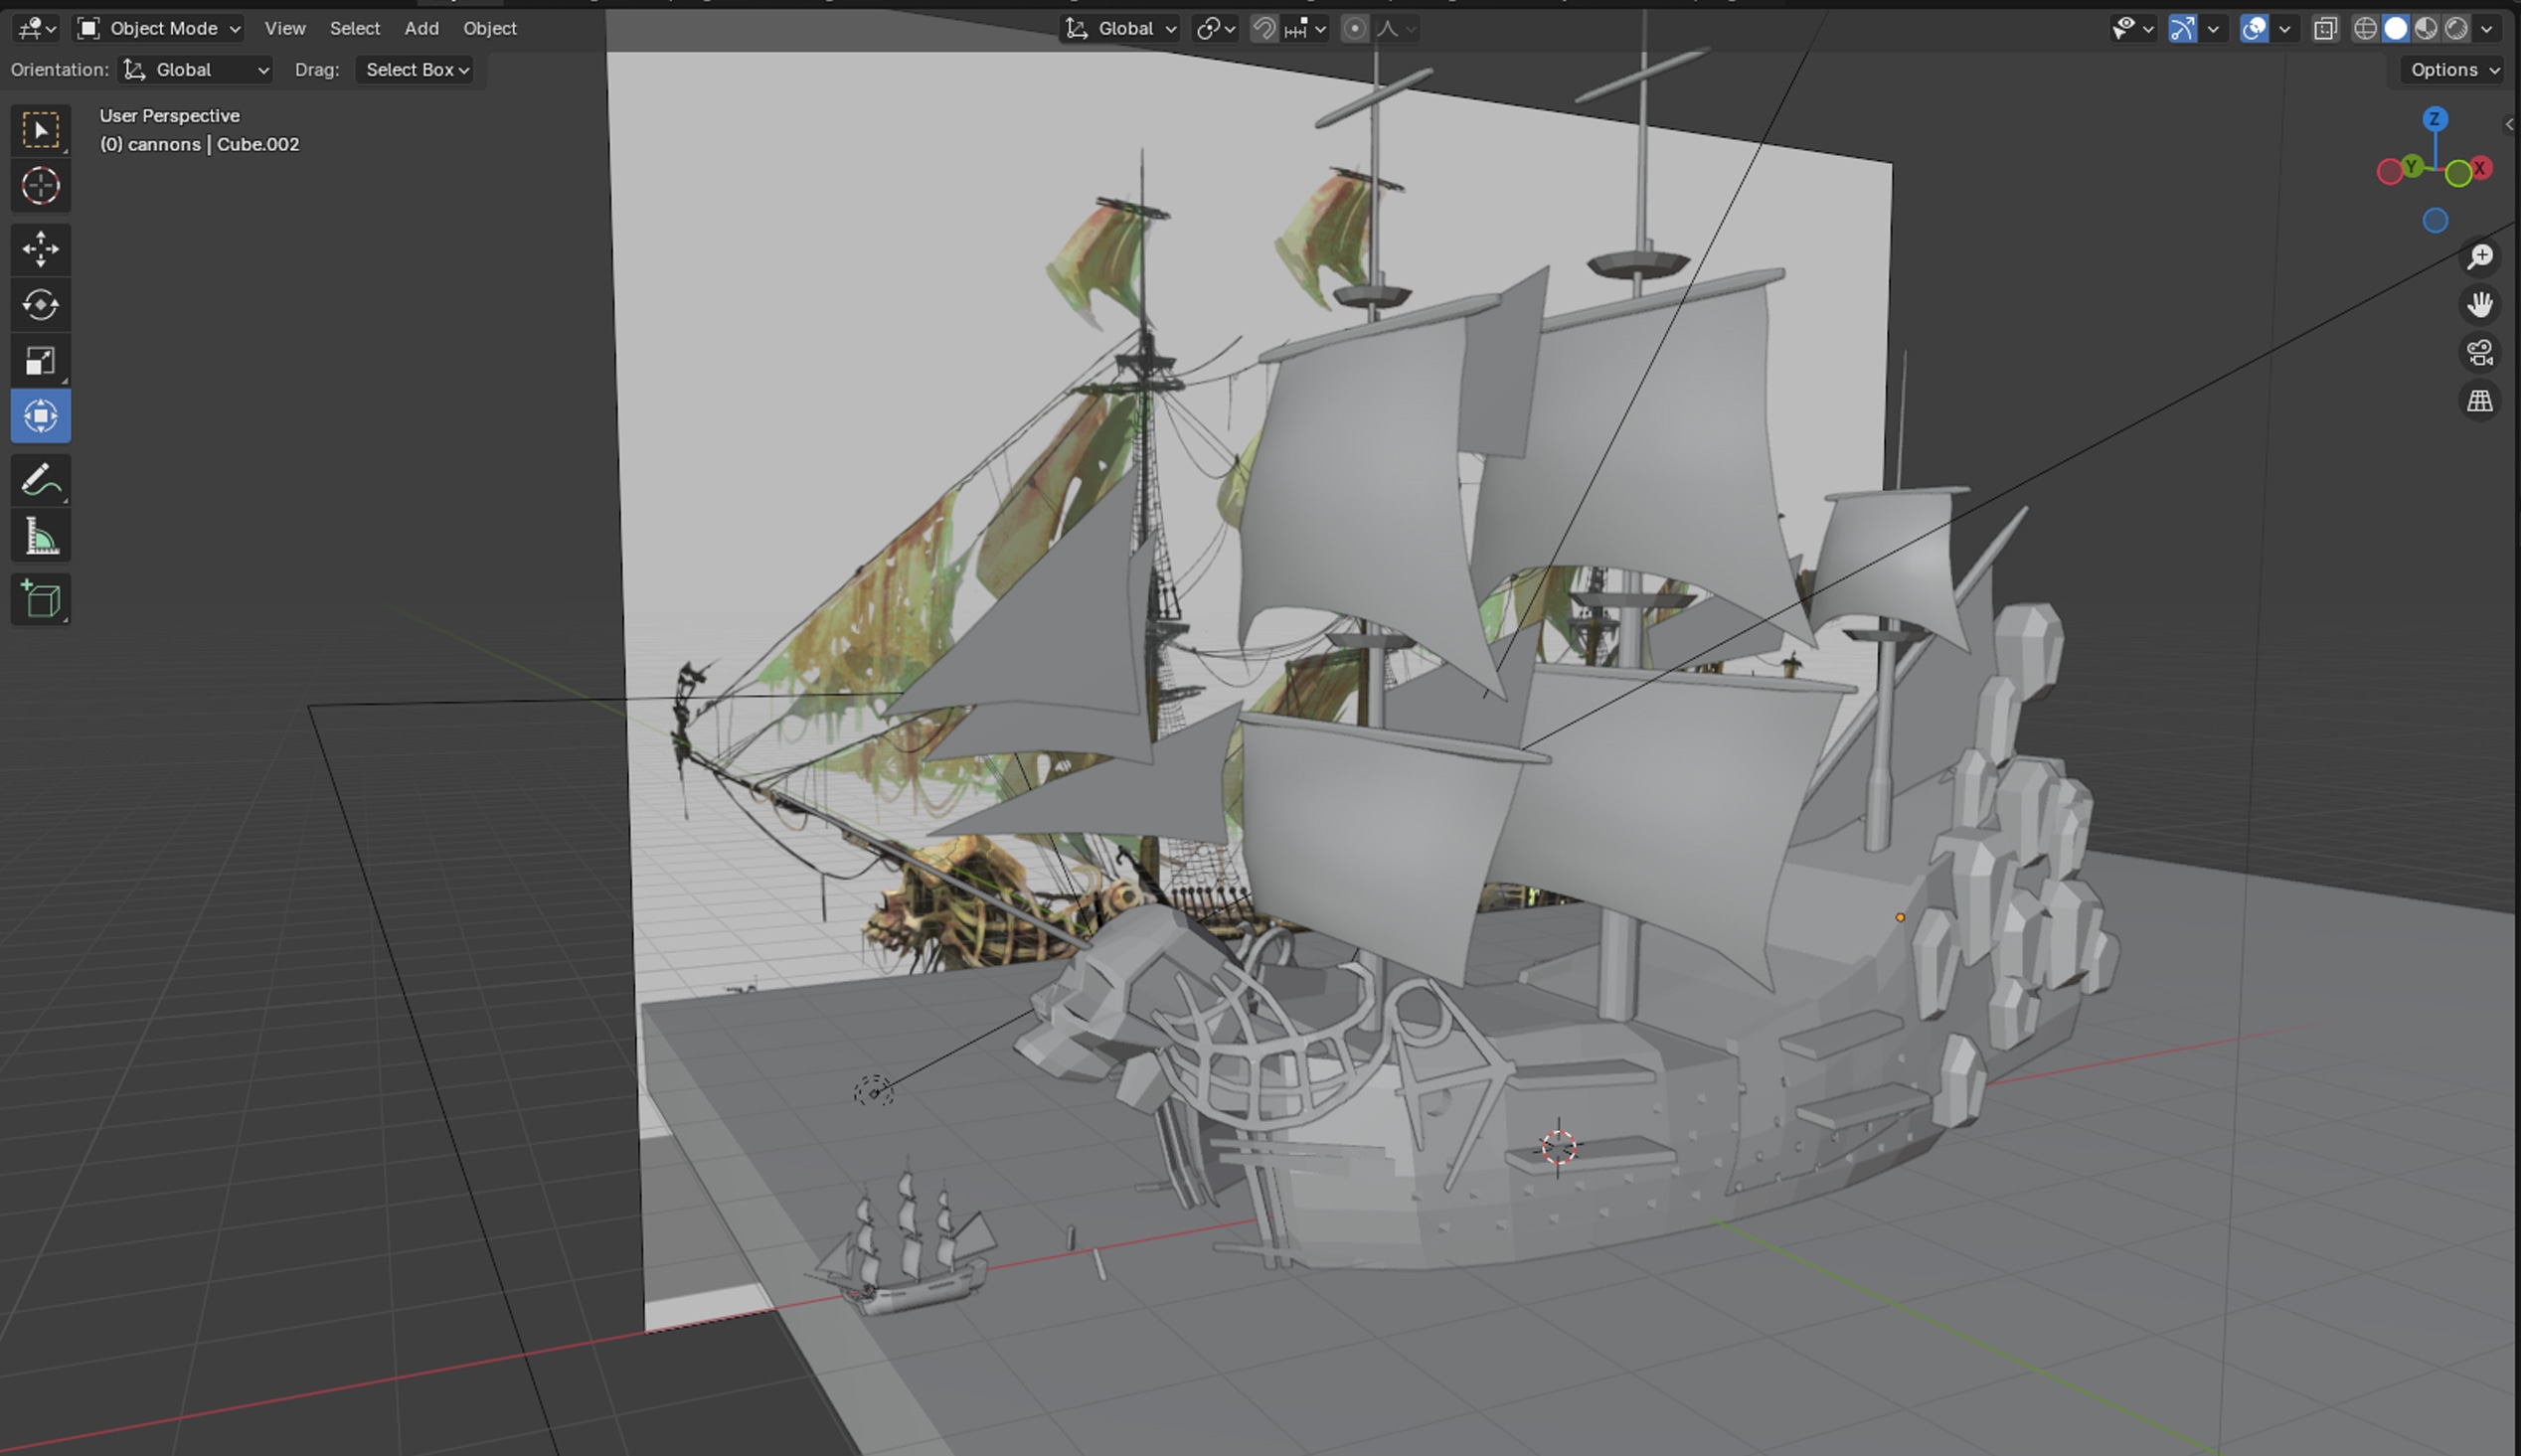Expand the viewport shading options dropdown
The height and width of the screenshot is (1456, 2521).
tap(2487, 28)
